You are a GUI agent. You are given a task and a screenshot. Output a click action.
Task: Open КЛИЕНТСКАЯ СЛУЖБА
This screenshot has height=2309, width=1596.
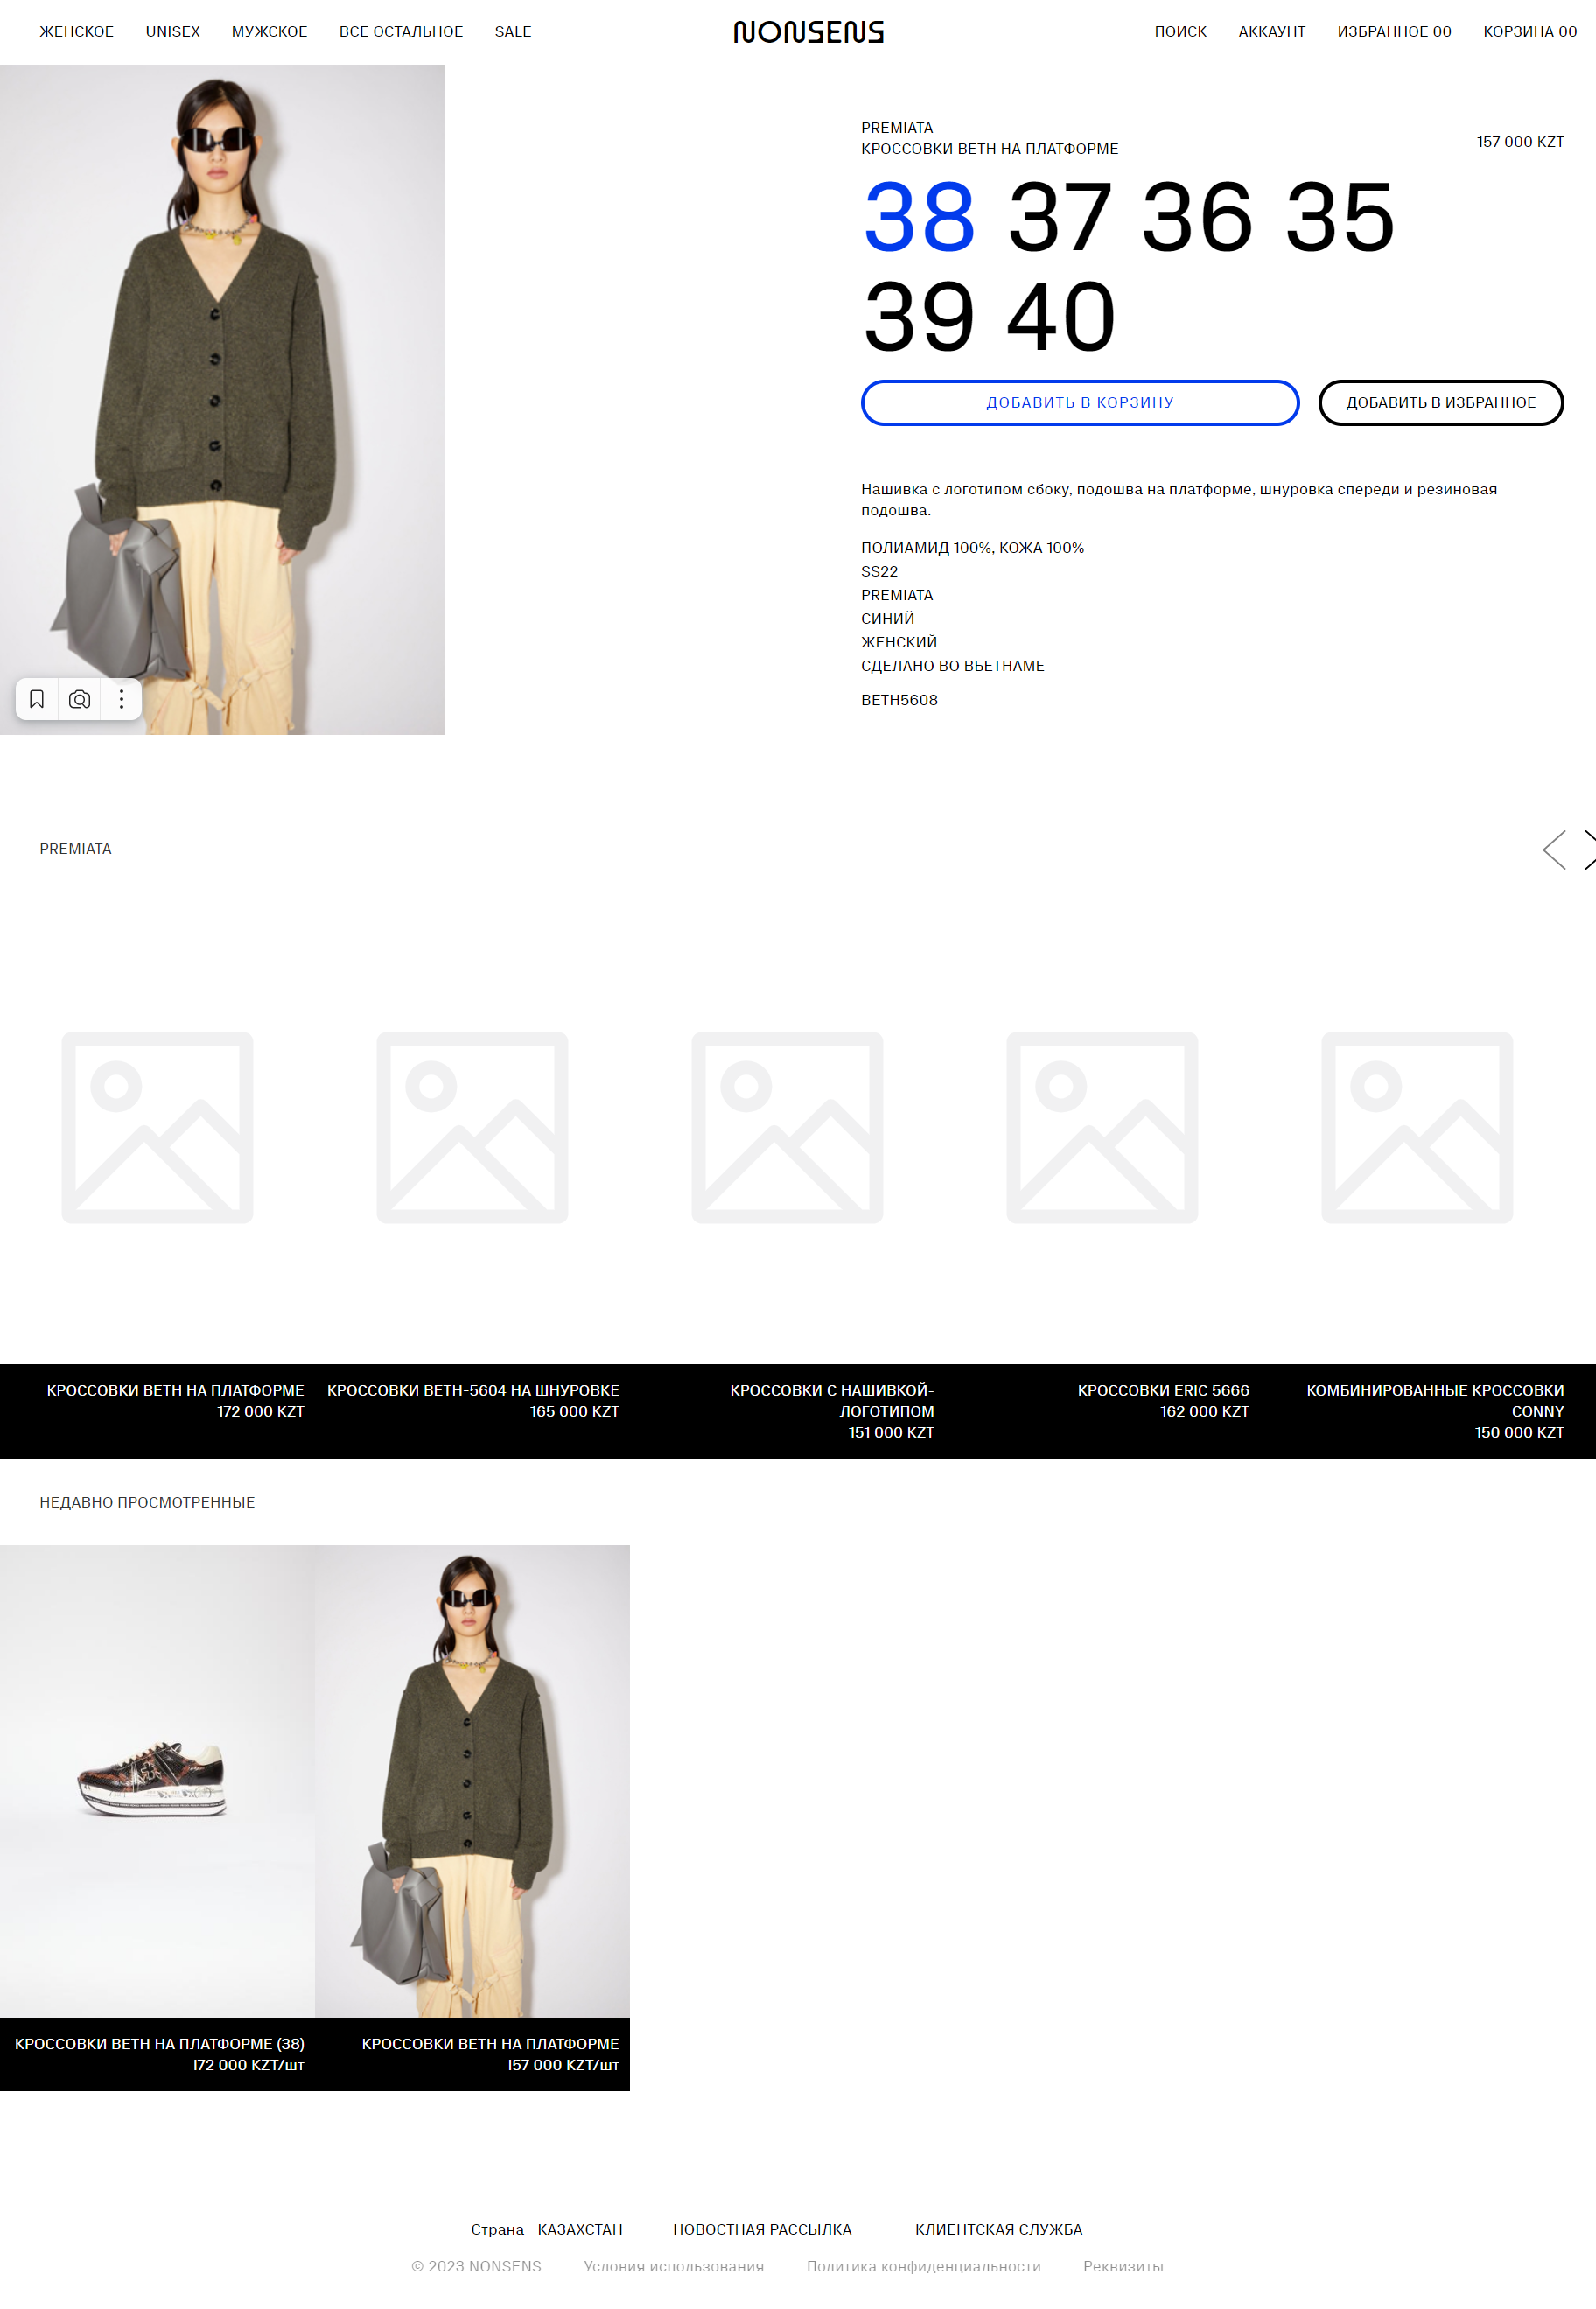pyautogui.click(x=998, y=2229)
